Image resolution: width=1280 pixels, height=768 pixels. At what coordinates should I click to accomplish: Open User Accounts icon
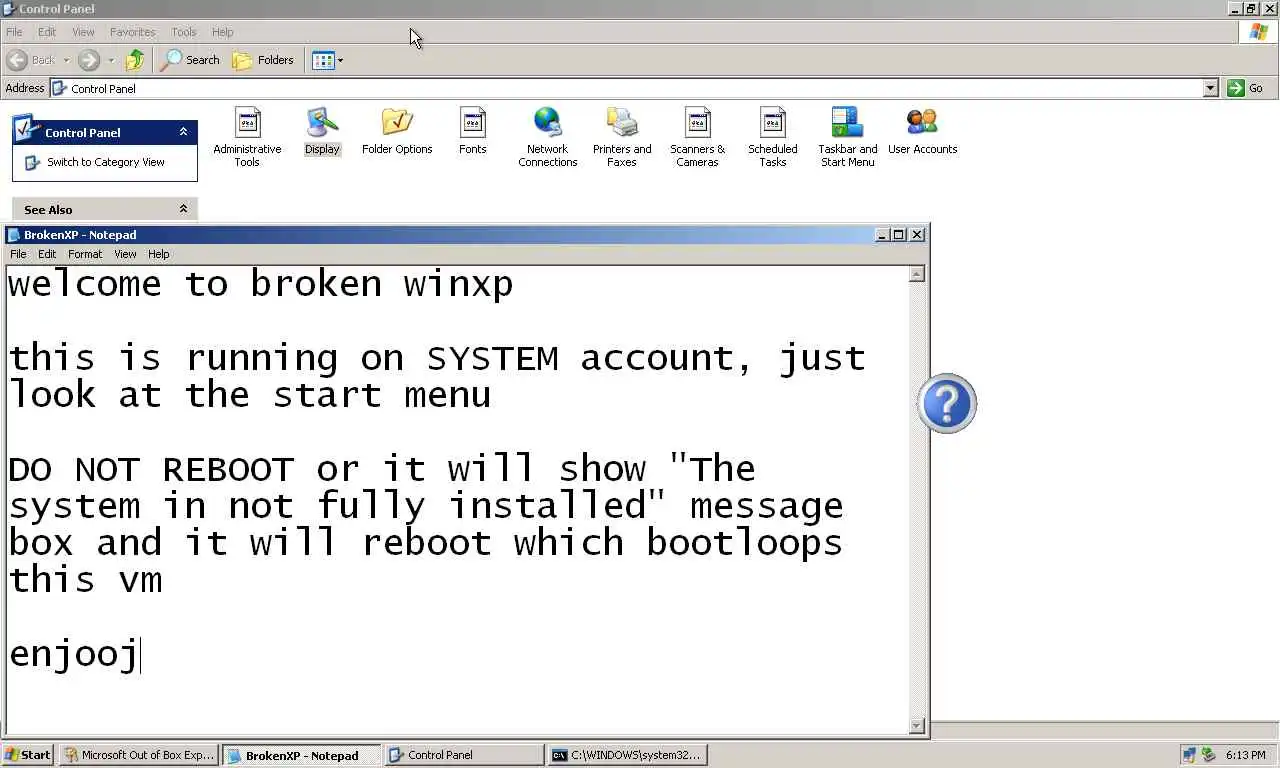(922, 131)
